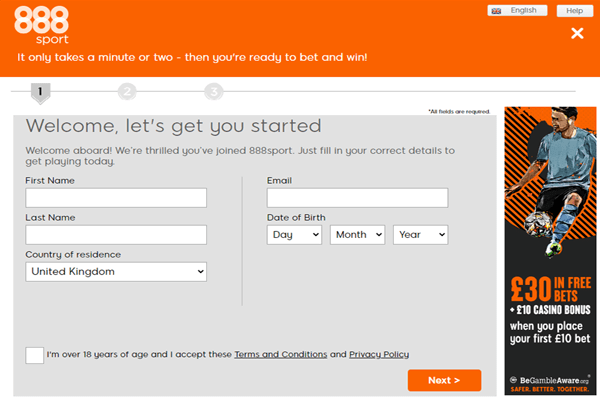Click the 'Country of residence' label
This screenshot has width=600, height=400.
tap(73, 255)
